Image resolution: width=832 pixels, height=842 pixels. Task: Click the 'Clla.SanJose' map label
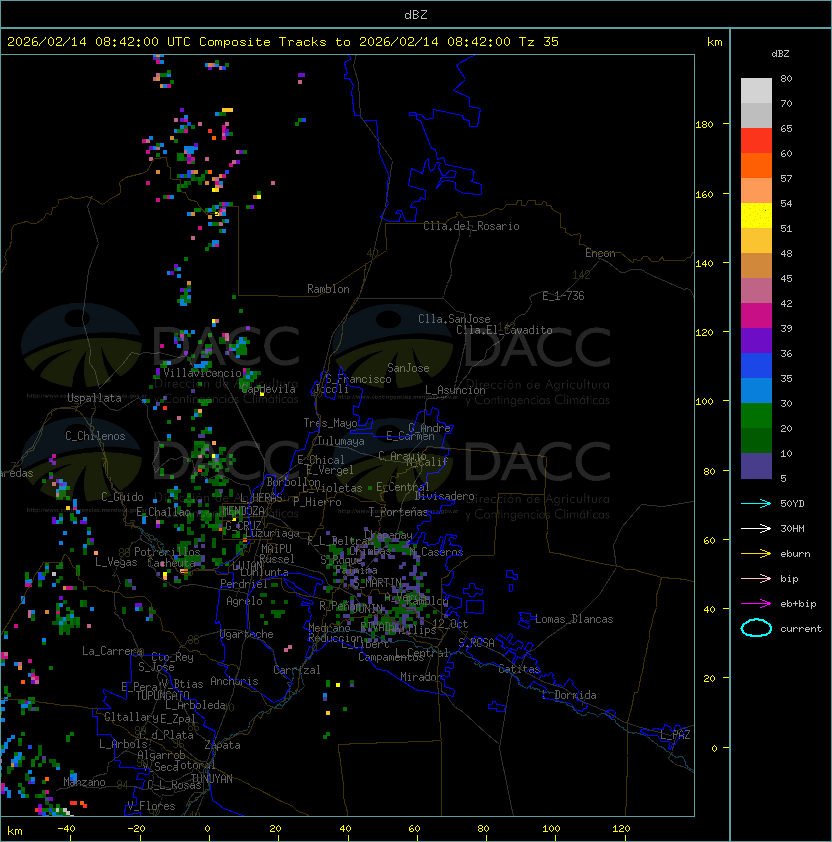click(454, 319)
